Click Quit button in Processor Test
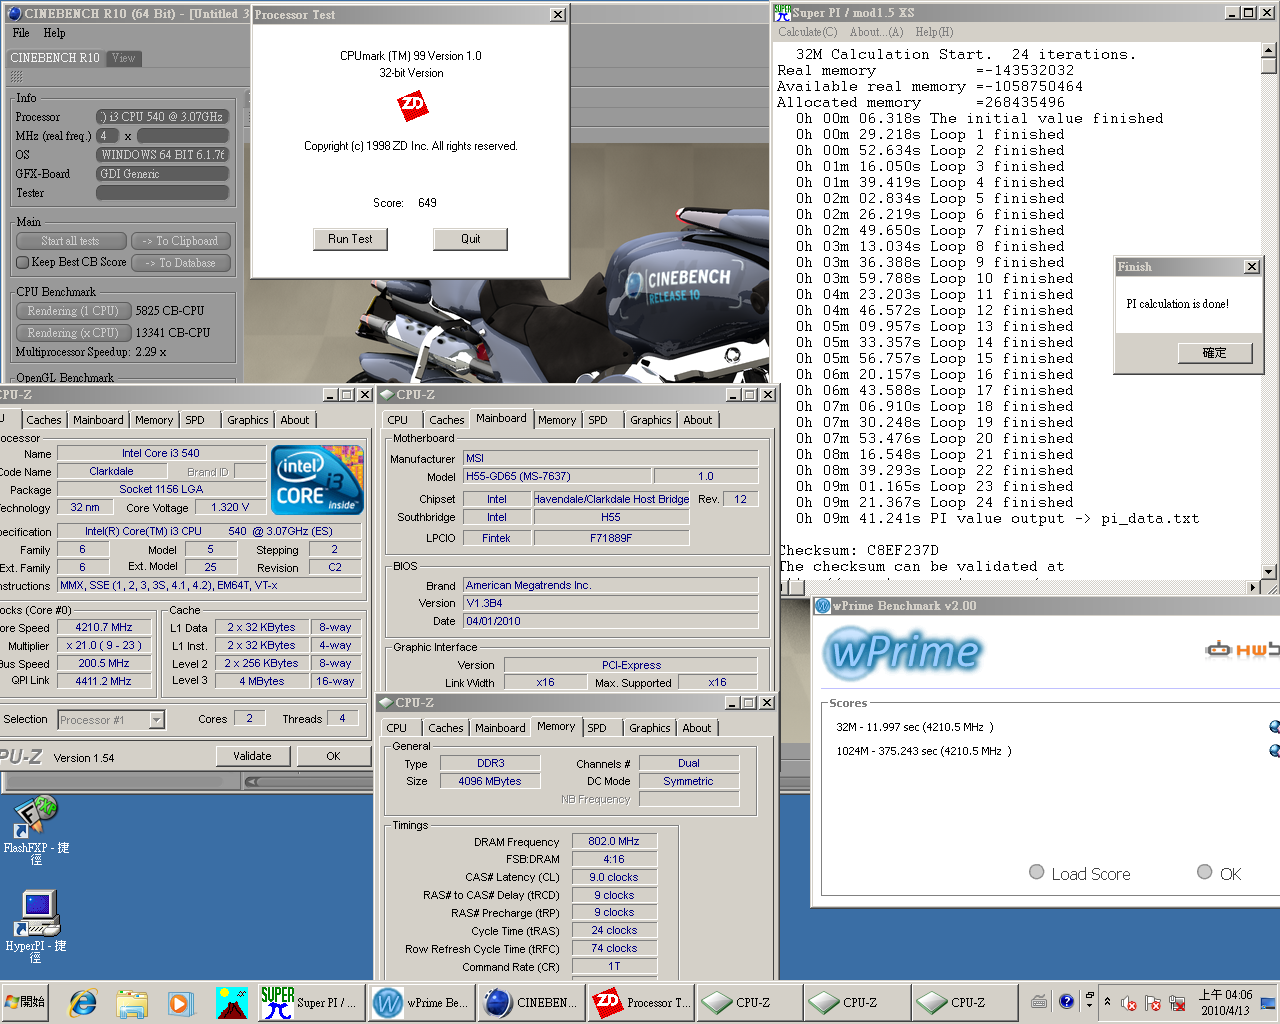 (x=470, y=239)
